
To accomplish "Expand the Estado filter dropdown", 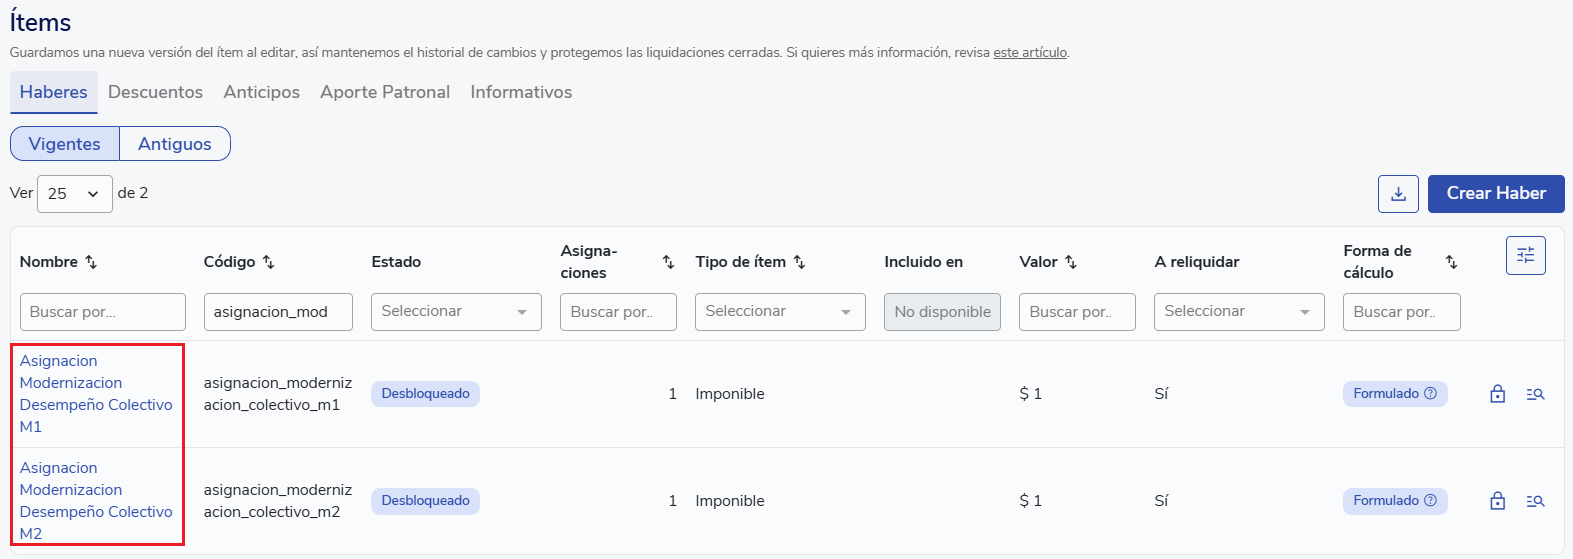I will pyautogui.click(x=456, y=312).
